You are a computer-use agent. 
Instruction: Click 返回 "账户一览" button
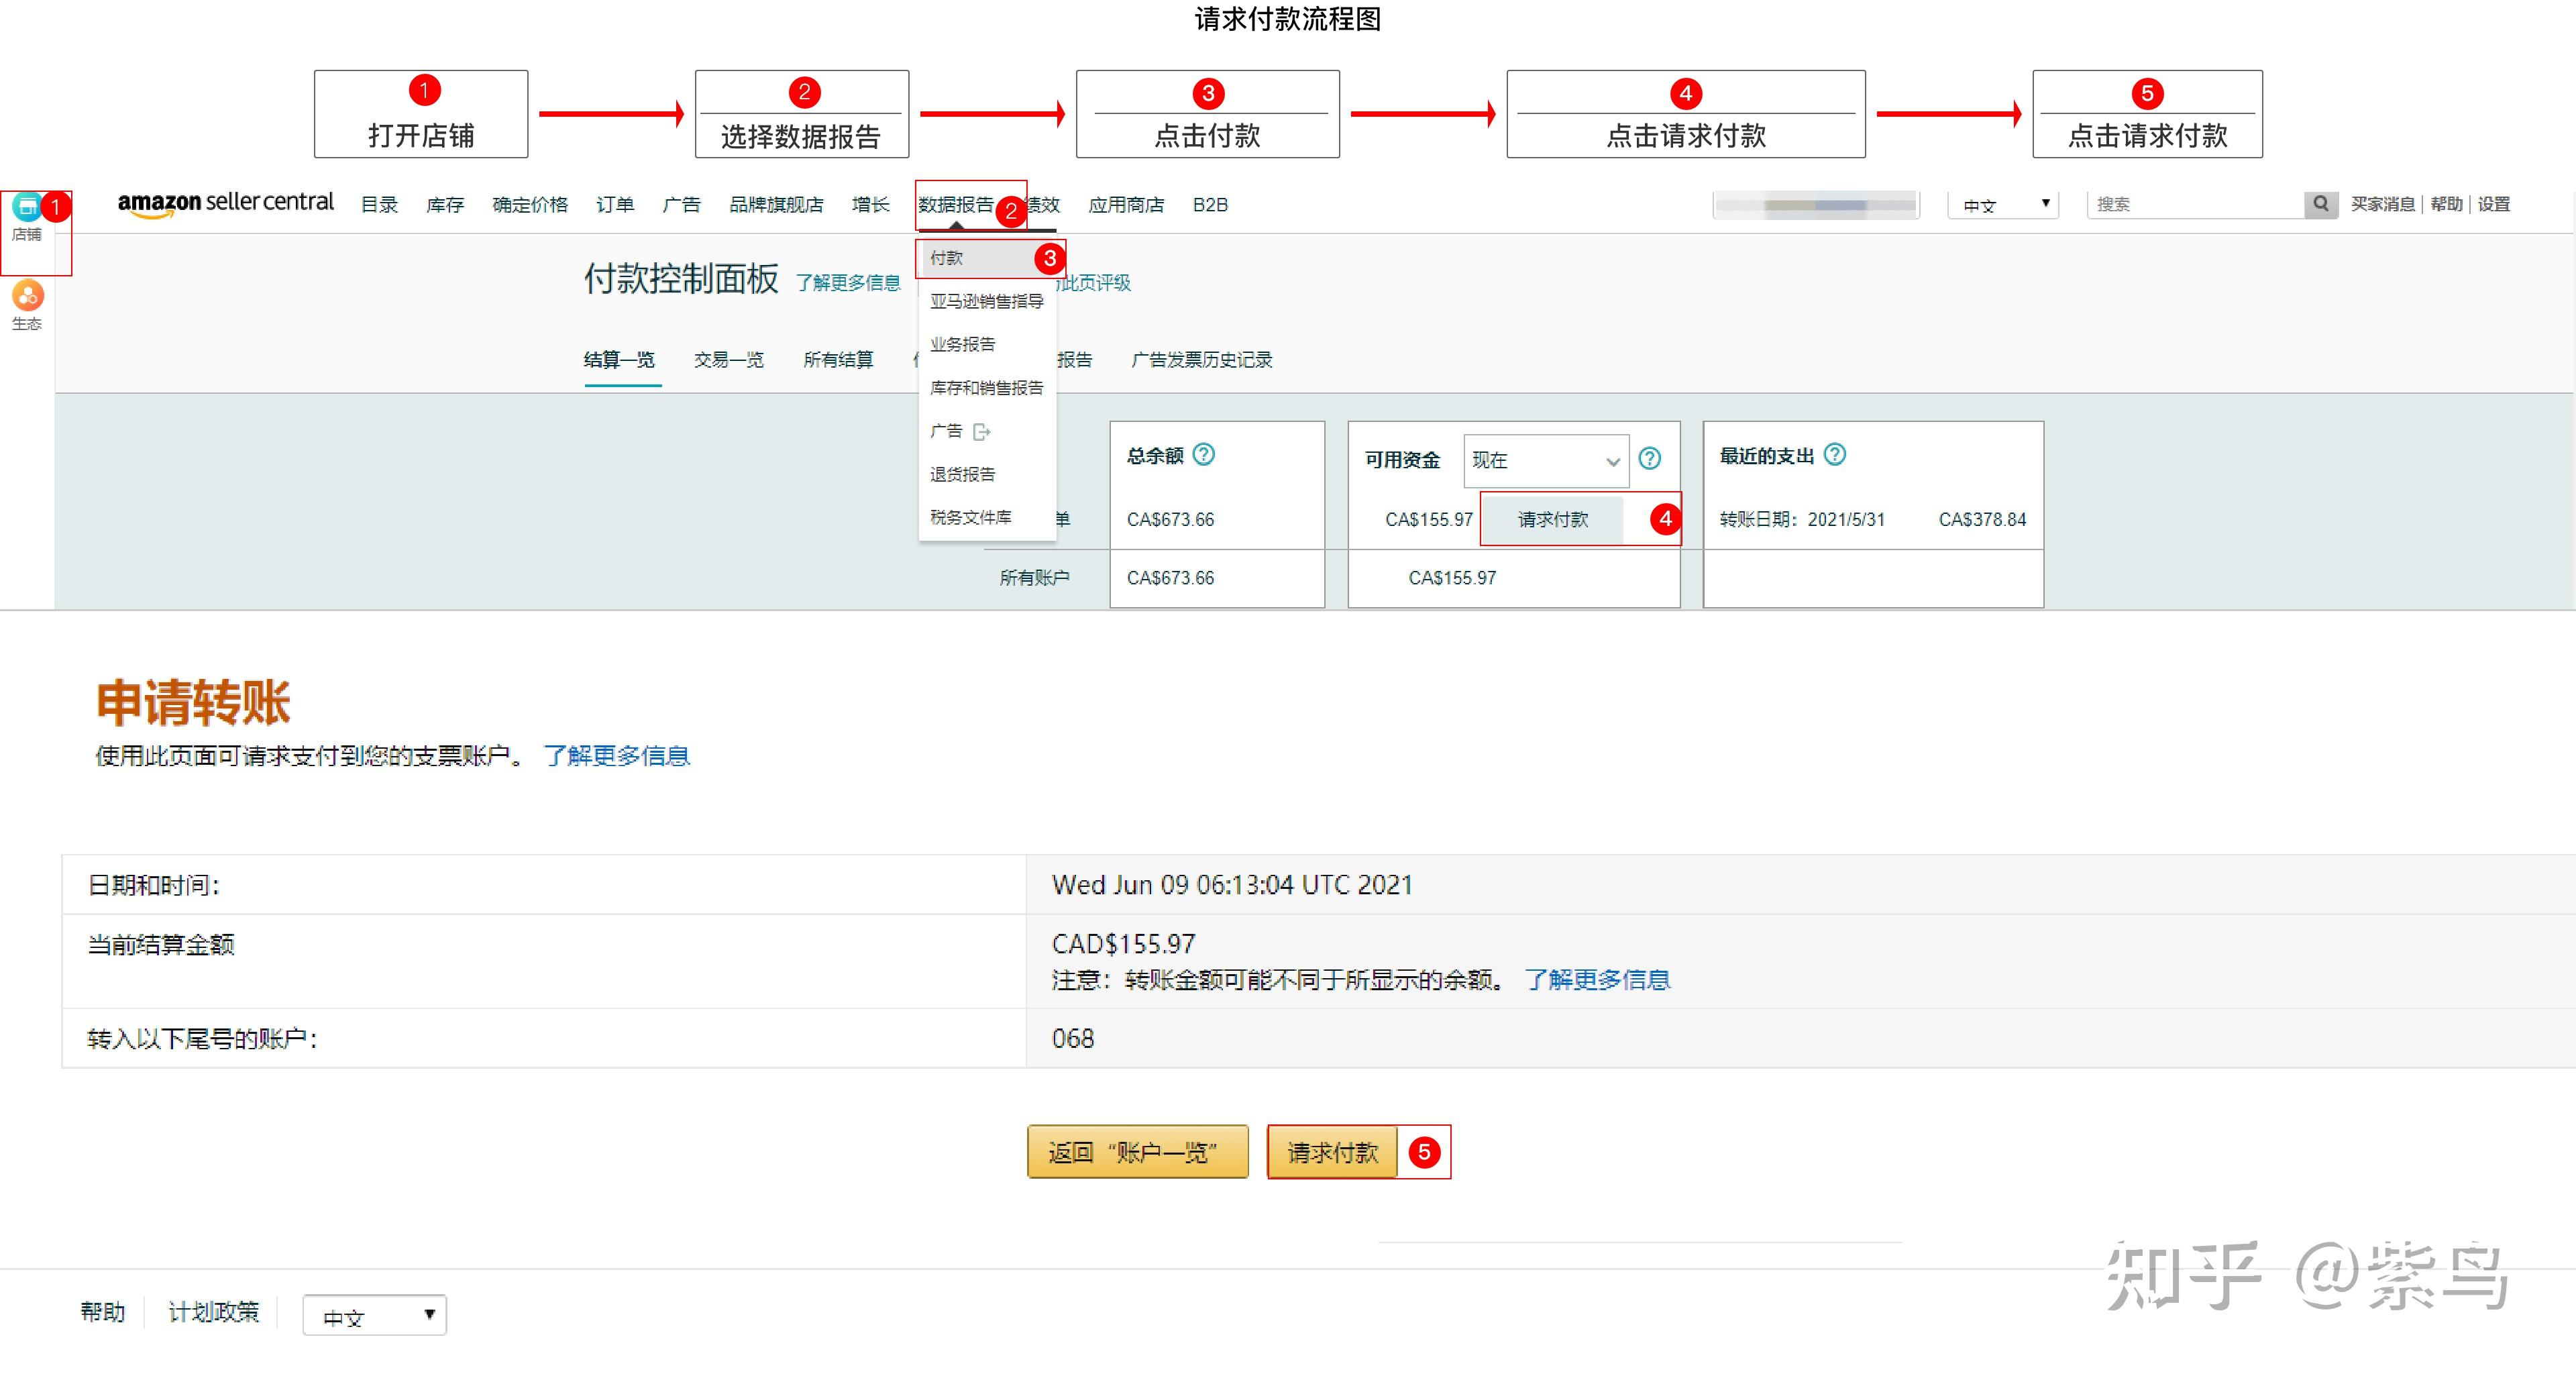1137,1153
